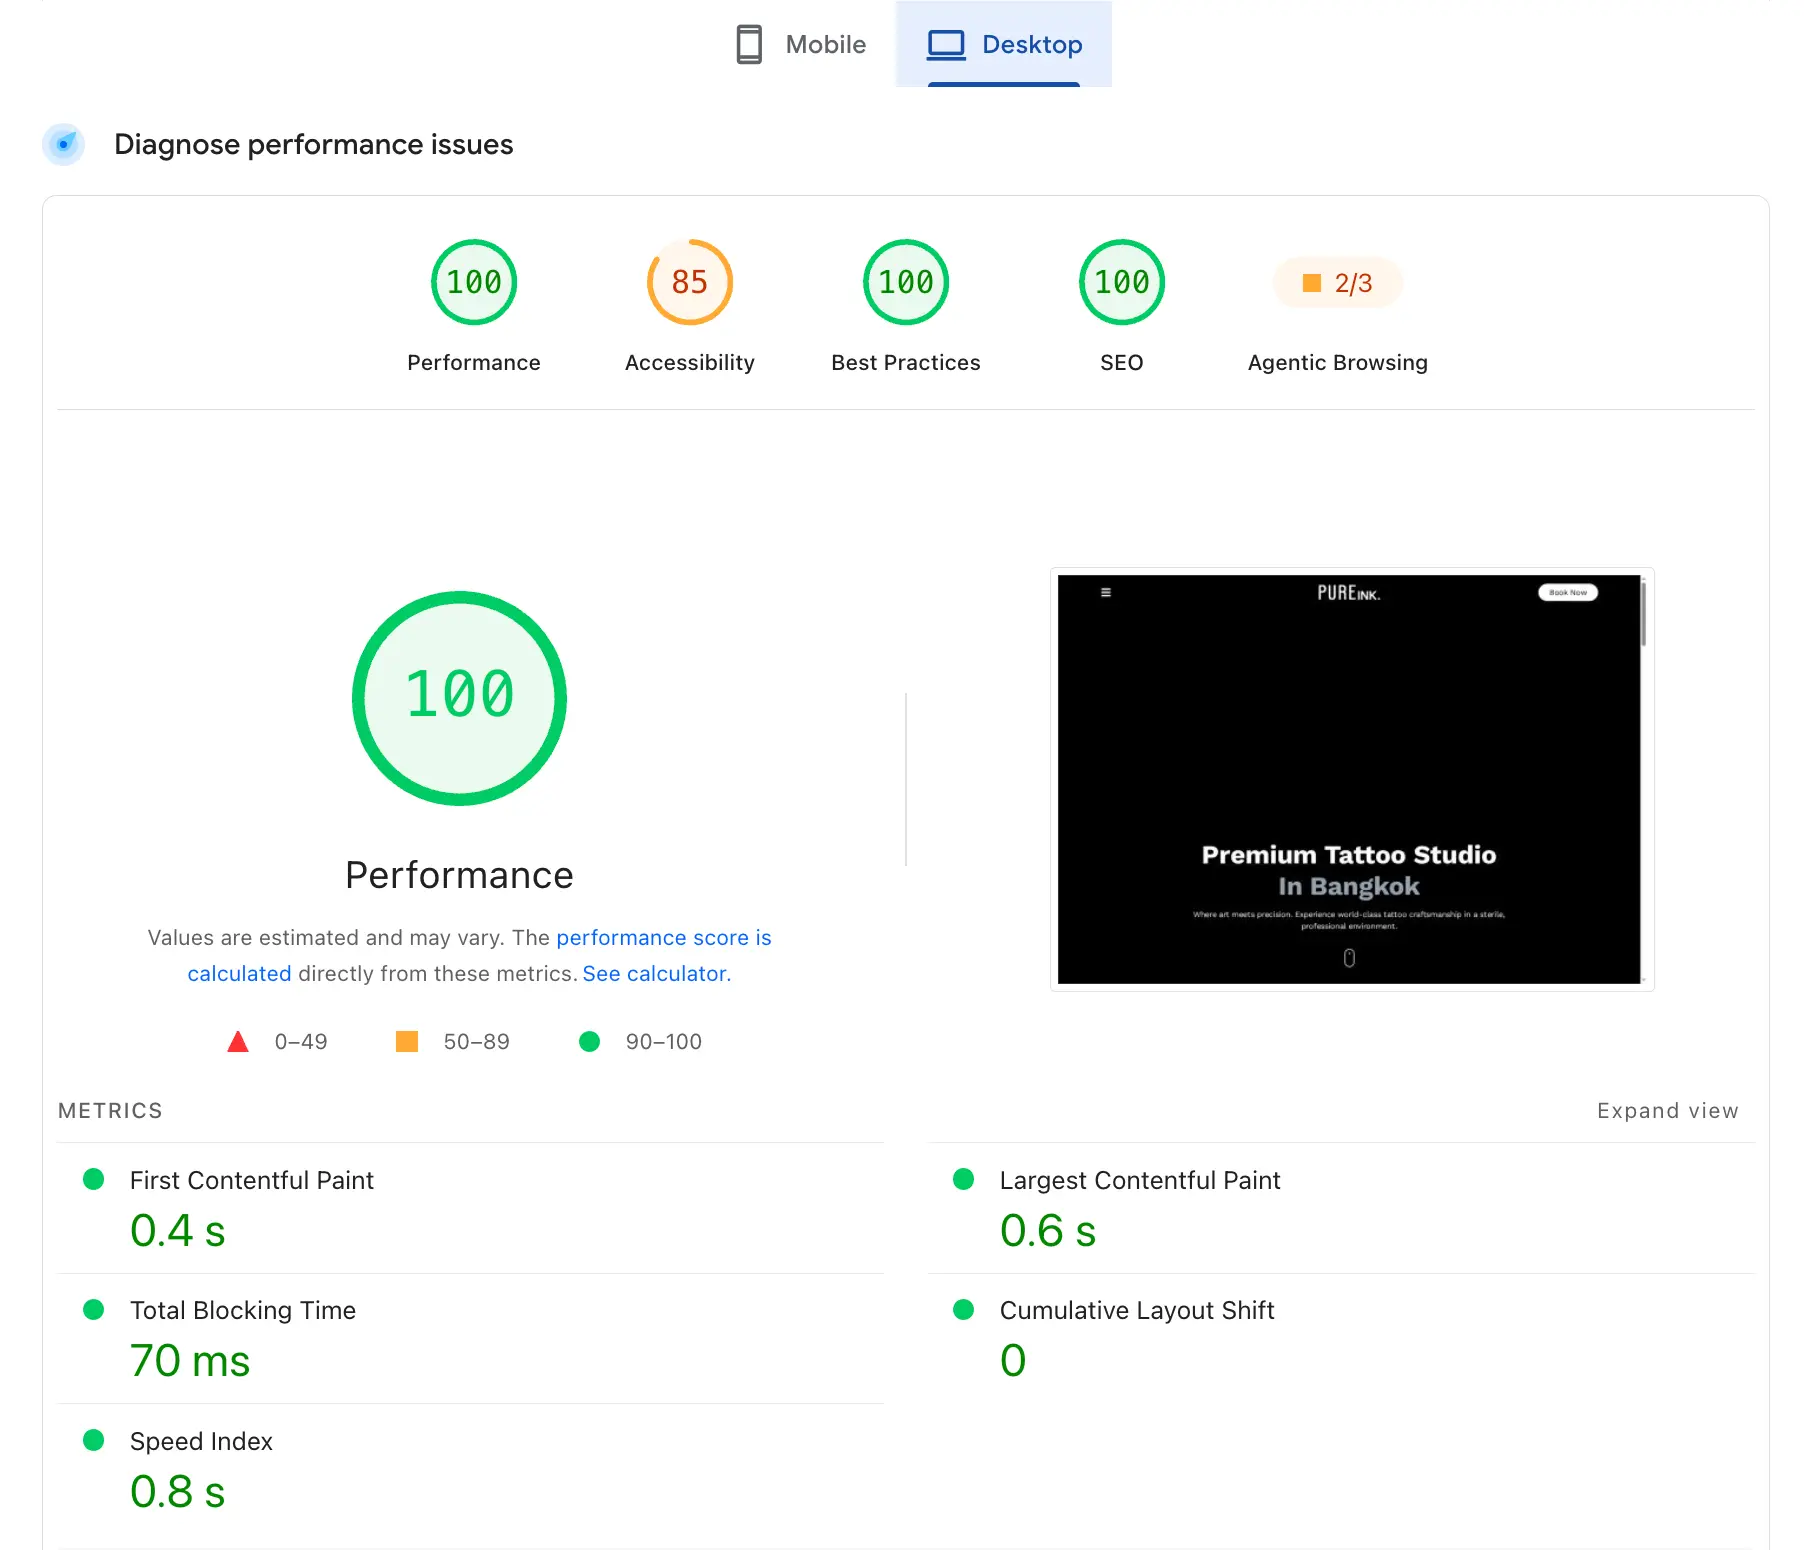Click the Cumulative Layout Shift metric label

[1137, 1310]
